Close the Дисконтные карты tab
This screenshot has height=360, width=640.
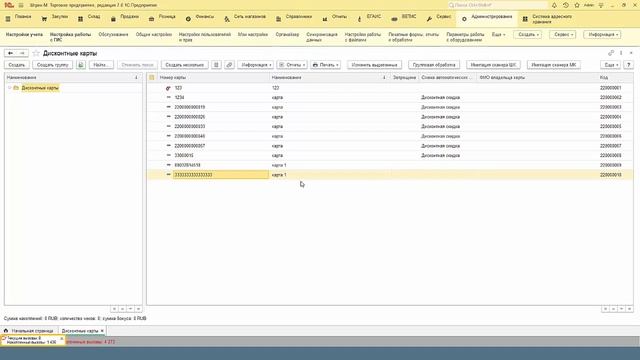[x=102, y=331]
